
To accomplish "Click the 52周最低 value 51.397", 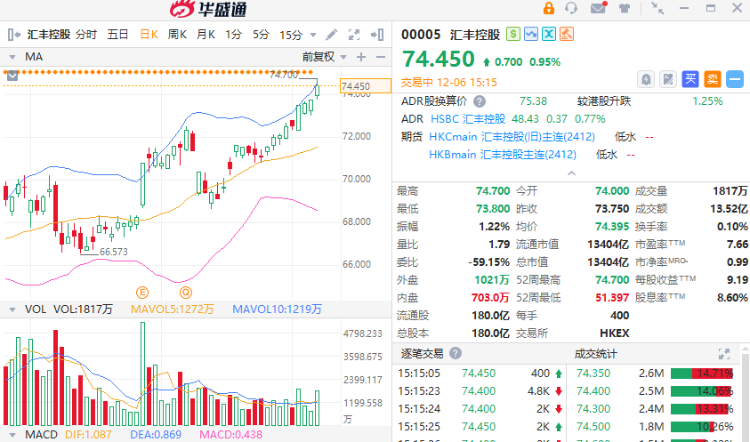I will coord(612,298).
